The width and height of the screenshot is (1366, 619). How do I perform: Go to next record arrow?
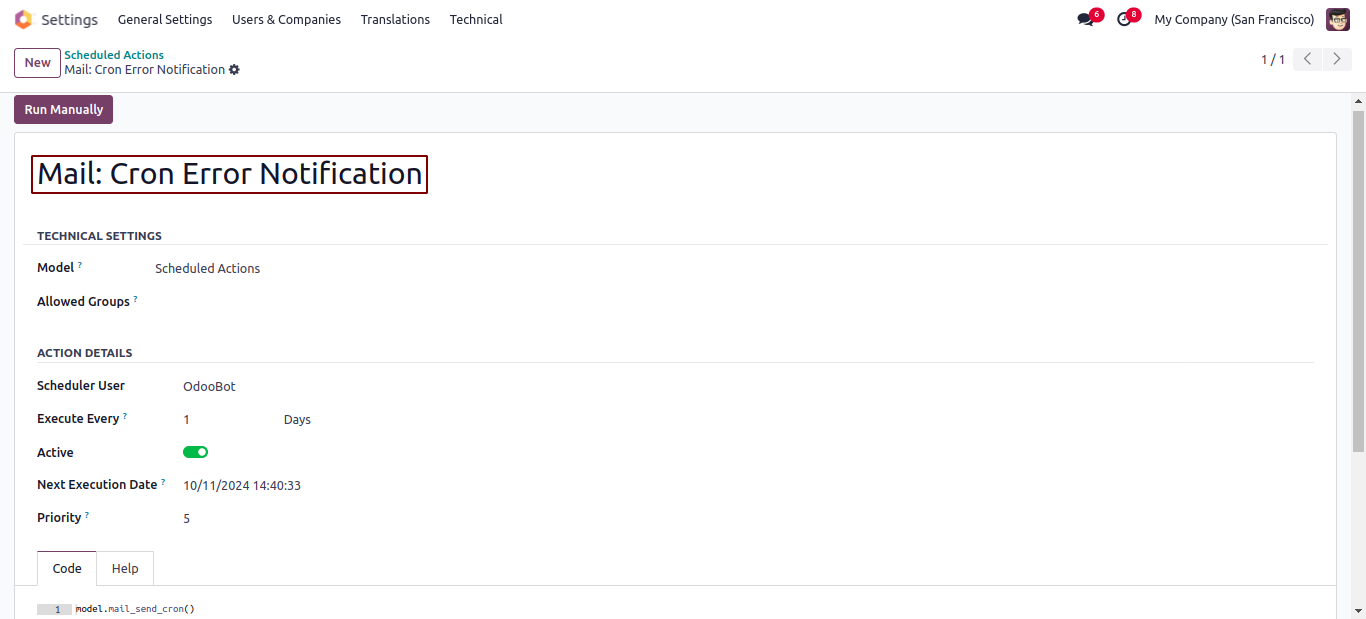click(x=1337, y=60)
